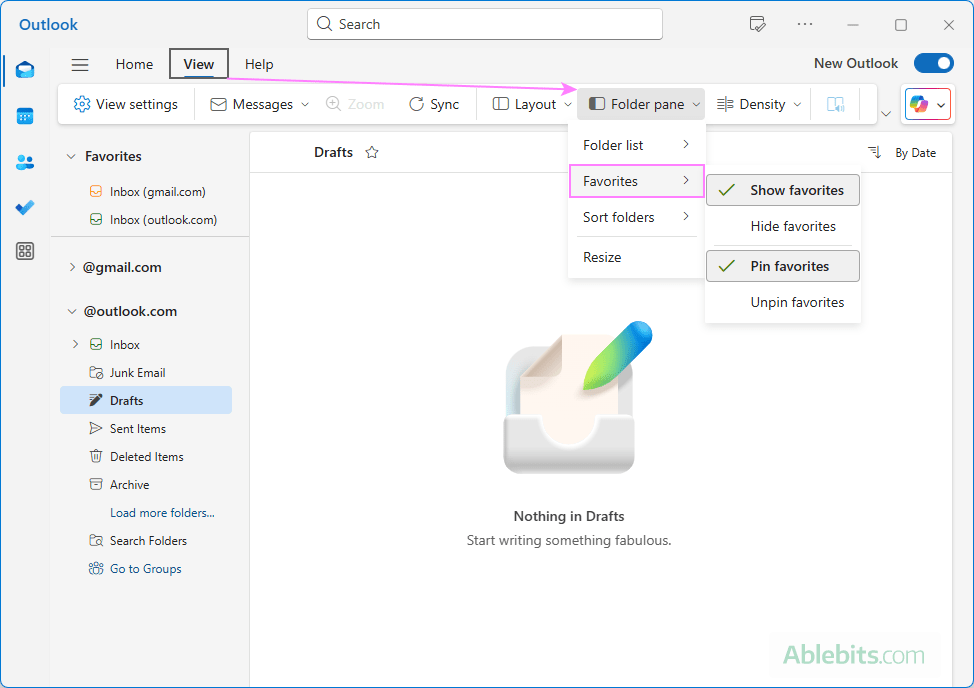Open the Layout dropdown
The width and height of the screenshot is (974, 688).
(532, 104)
